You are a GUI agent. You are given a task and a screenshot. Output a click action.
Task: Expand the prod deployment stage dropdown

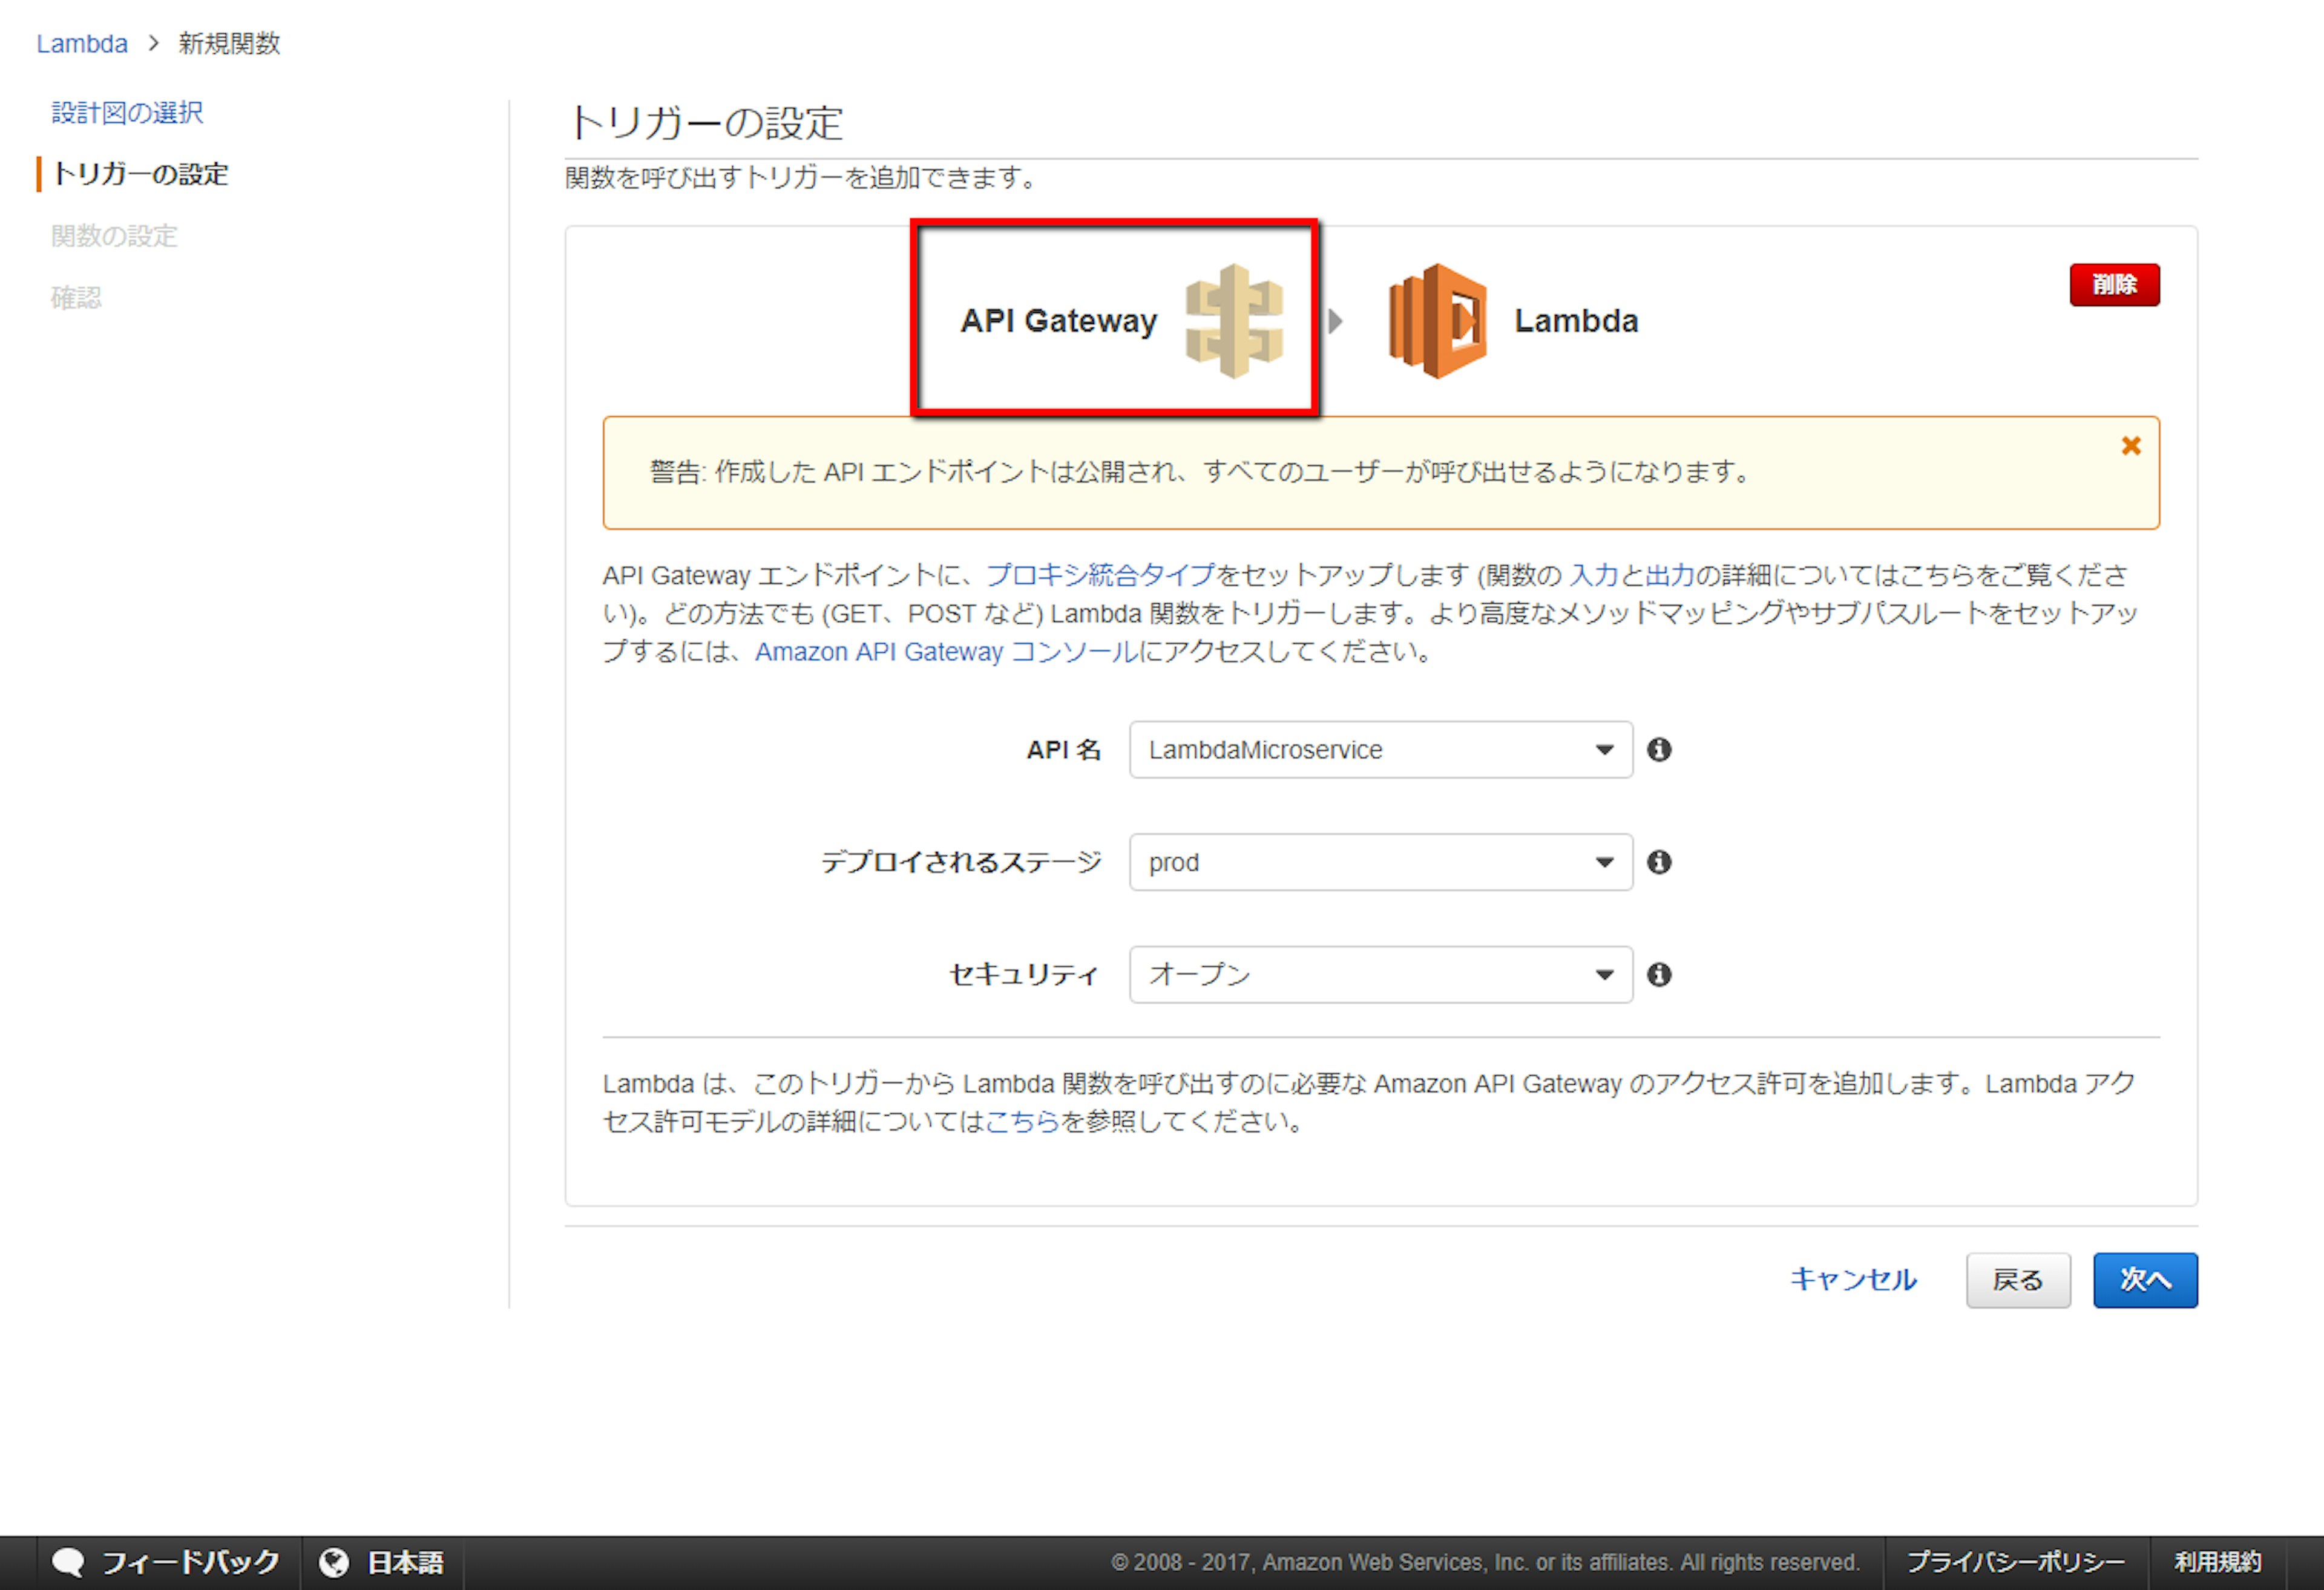click(1380, 862)
